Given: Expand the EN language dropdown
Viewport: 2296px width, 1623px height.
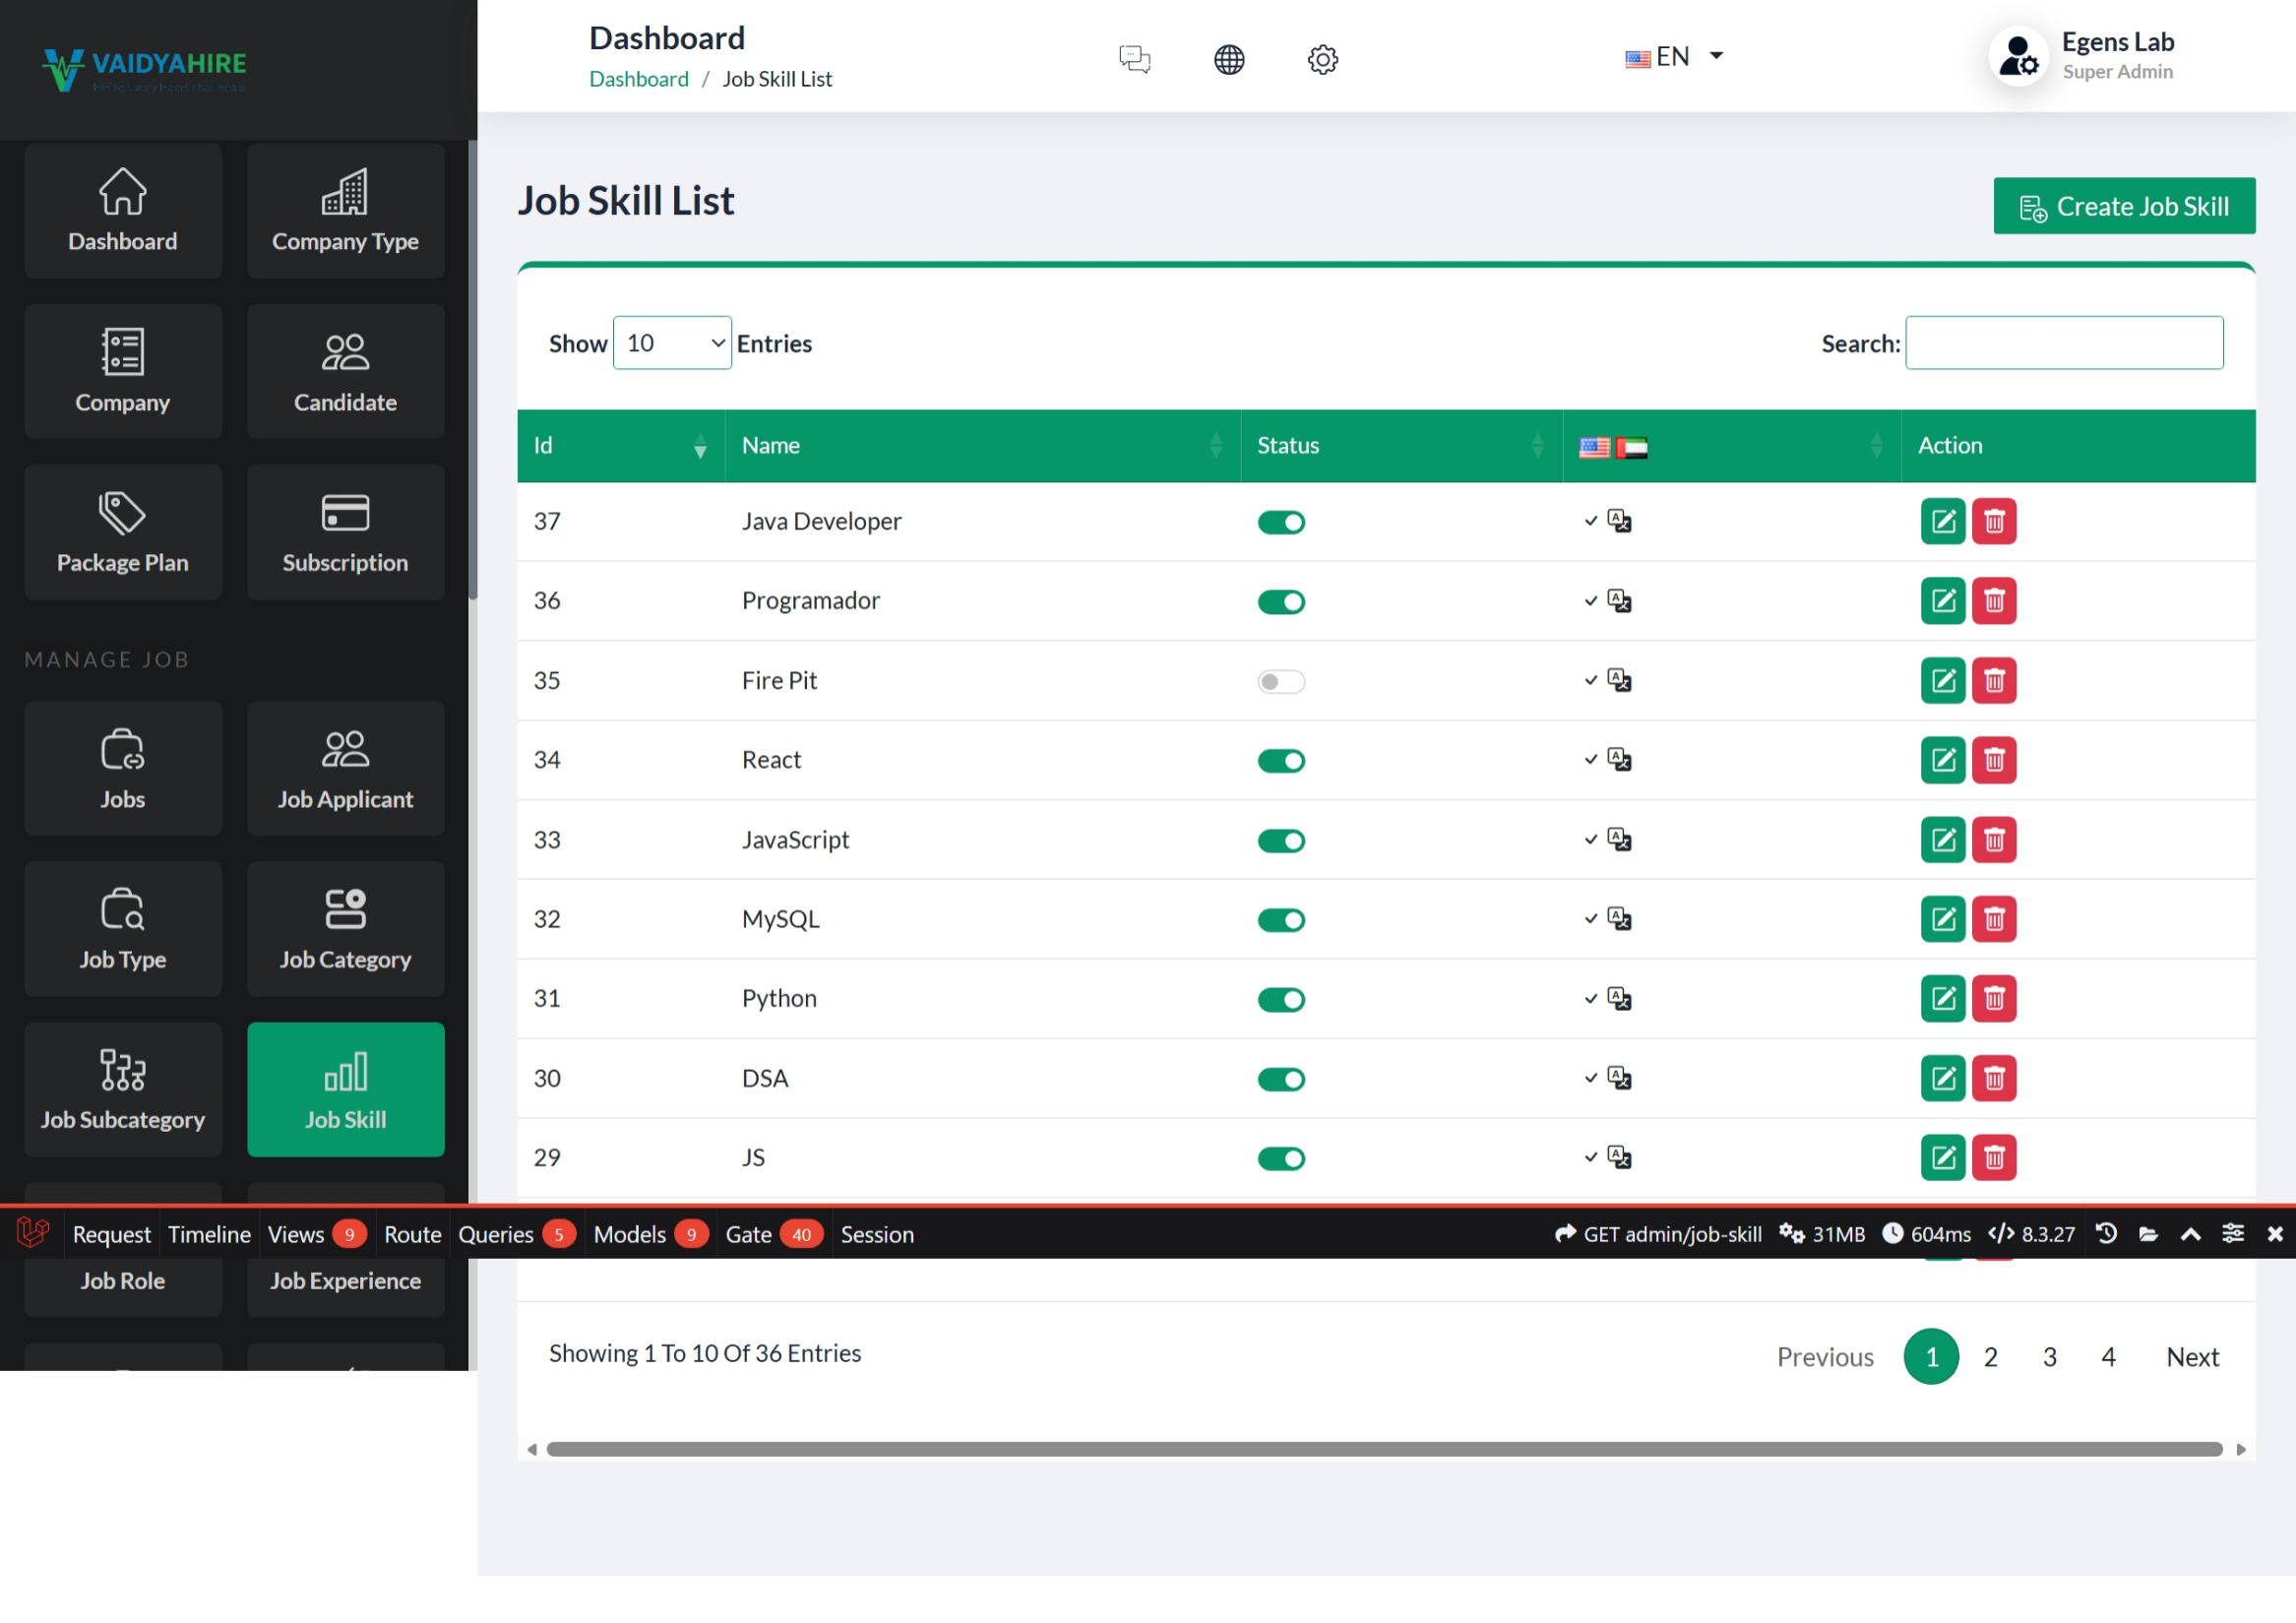Looking at the screenshot, I should (x=1674, y=57).
